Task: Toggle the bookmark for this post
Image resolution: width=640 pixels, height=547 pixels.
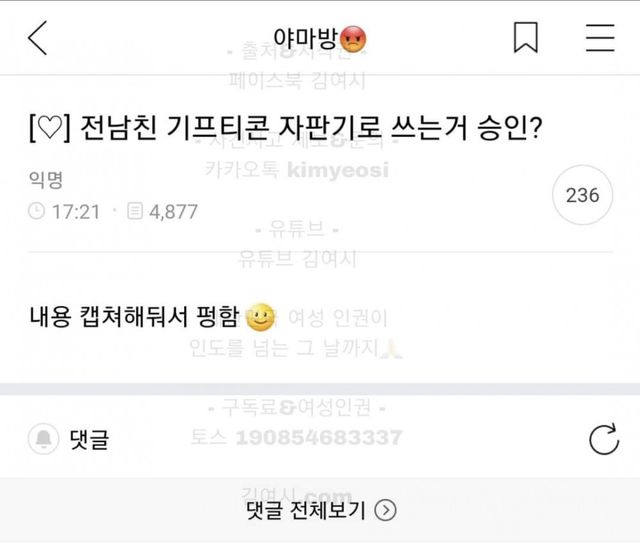Action: tap(526, 37)
